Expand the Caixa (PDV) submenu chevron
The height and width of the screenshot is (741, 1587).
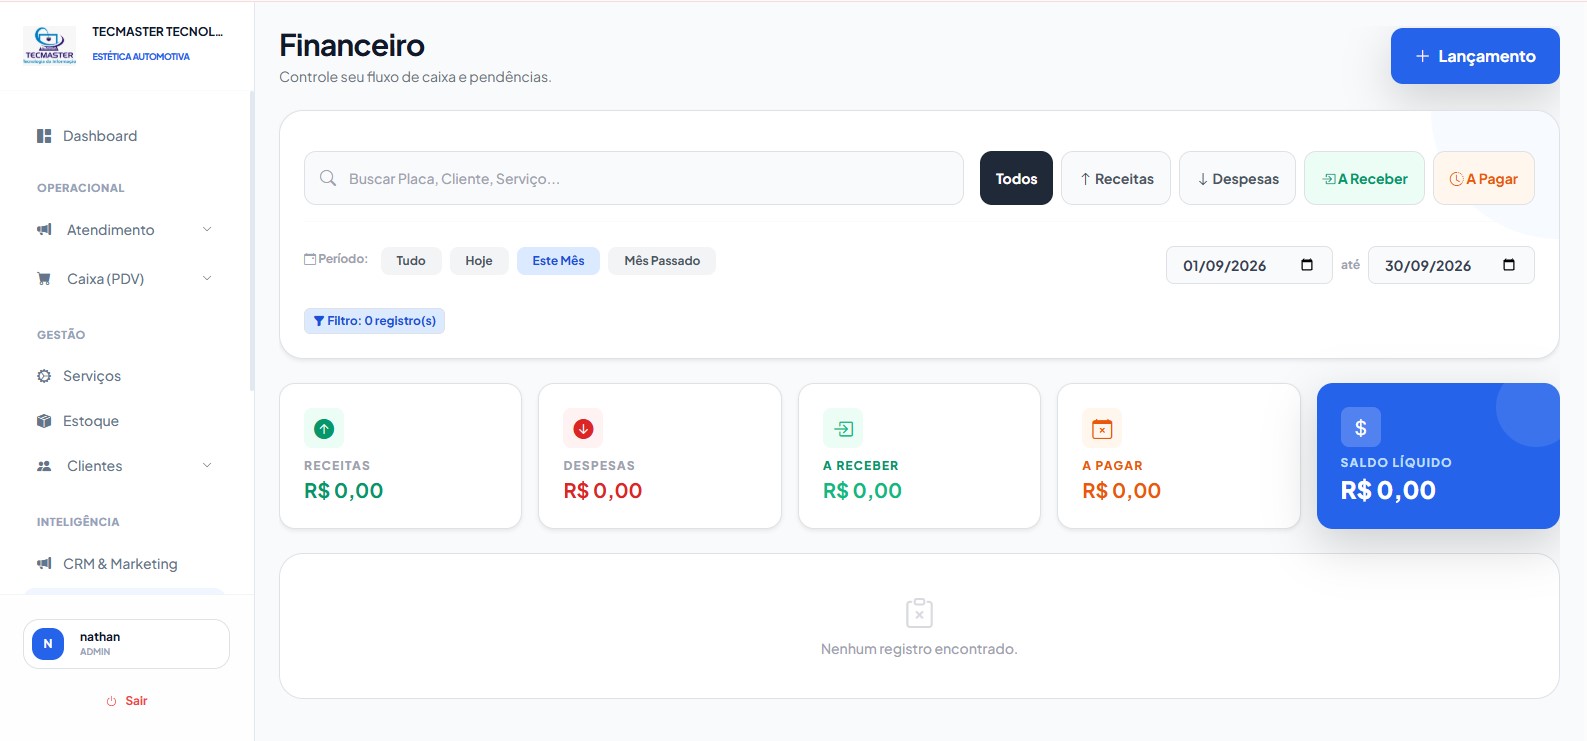pos(207,279)
